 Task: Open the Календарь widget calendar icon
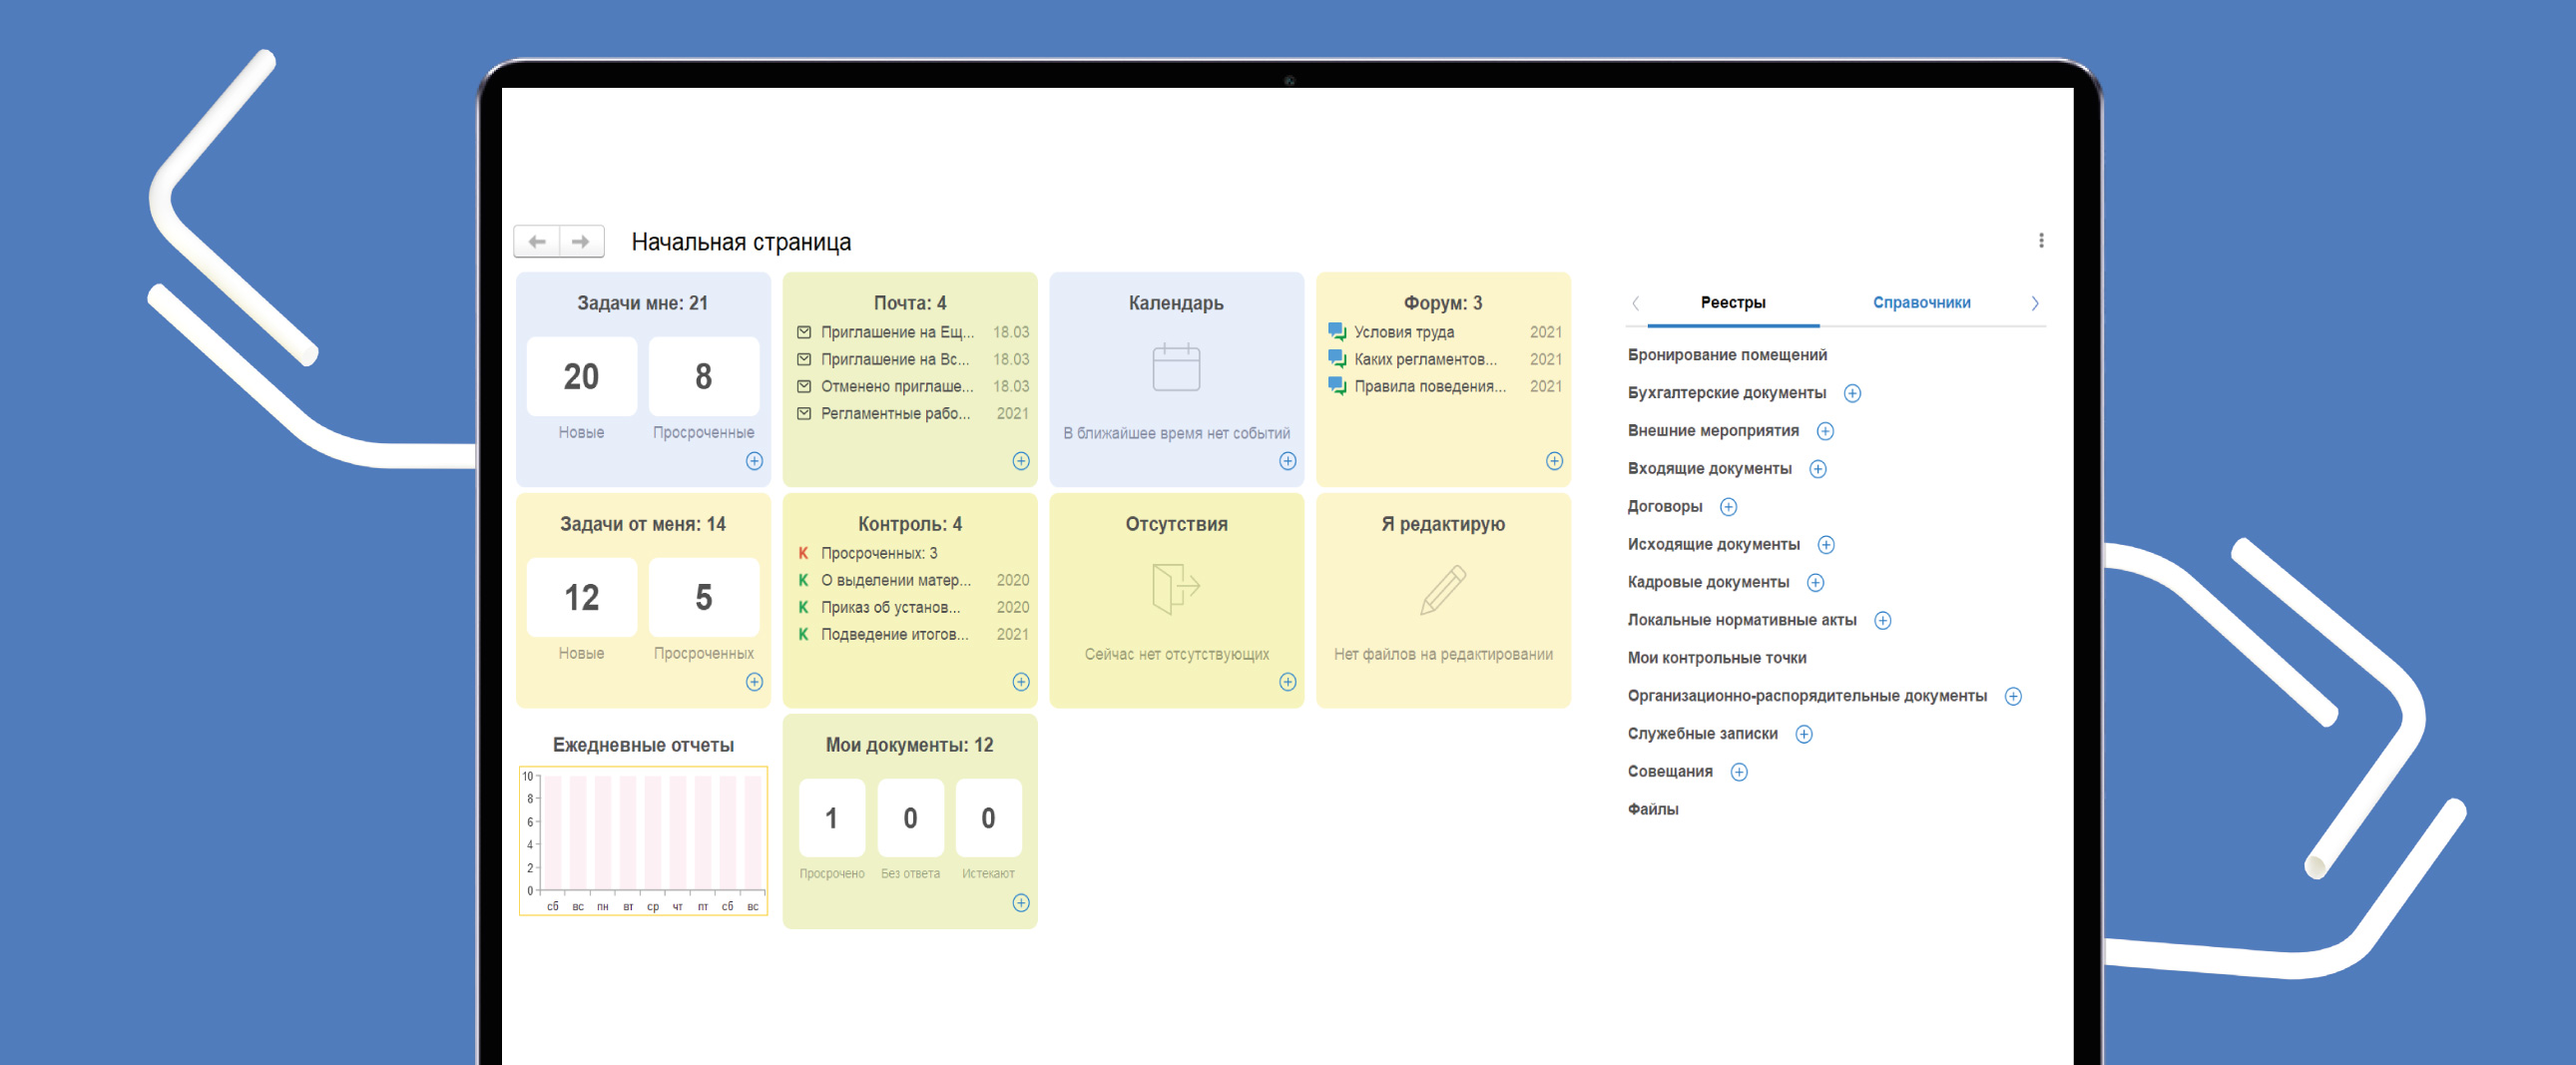pos(1176,366)
